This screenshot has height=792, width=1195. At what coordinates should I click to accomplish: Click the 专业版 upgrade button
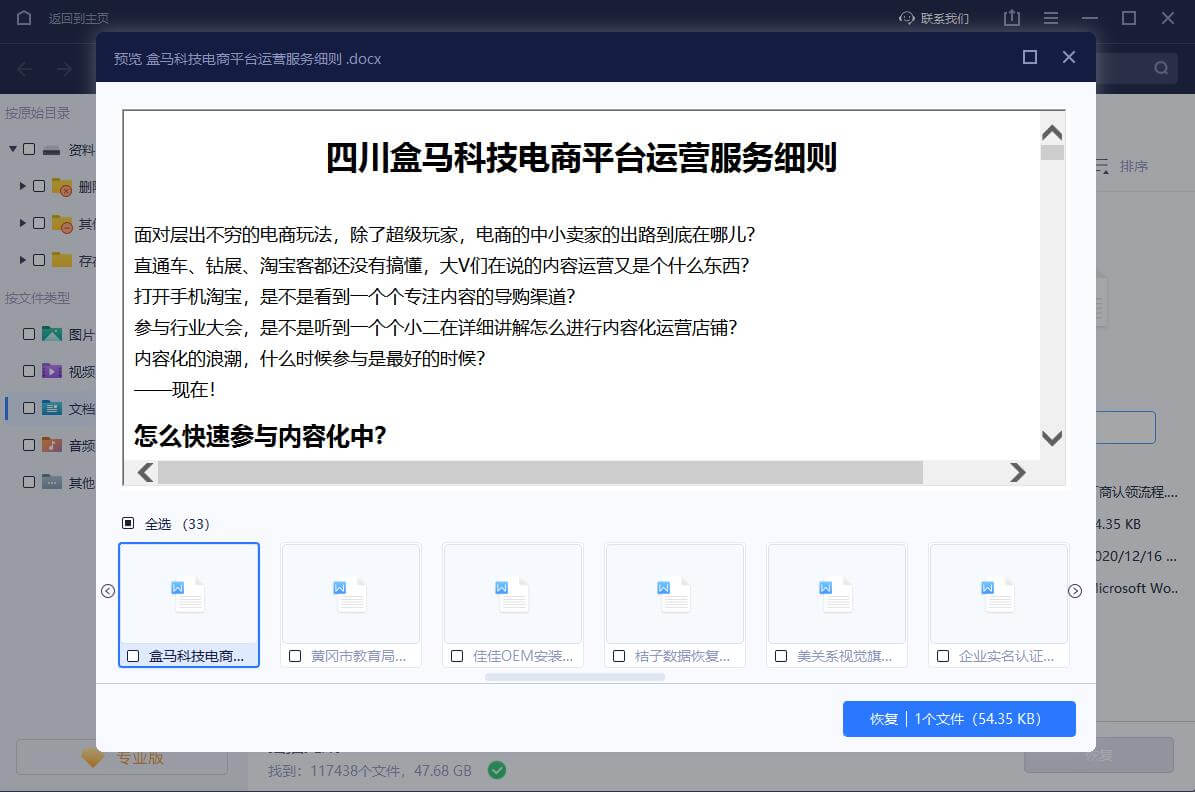click(x=122, y=758)
